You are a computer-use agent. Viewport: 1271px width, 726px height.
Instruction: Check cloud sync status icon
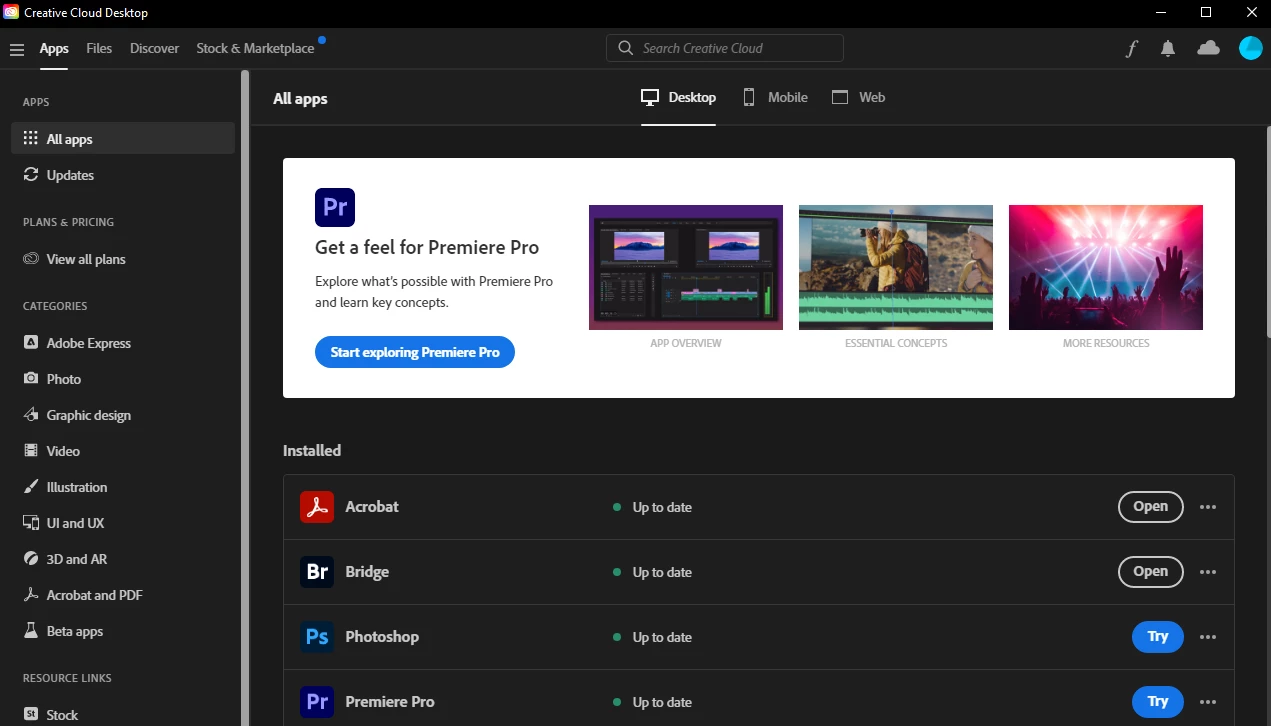[1208, 48]
